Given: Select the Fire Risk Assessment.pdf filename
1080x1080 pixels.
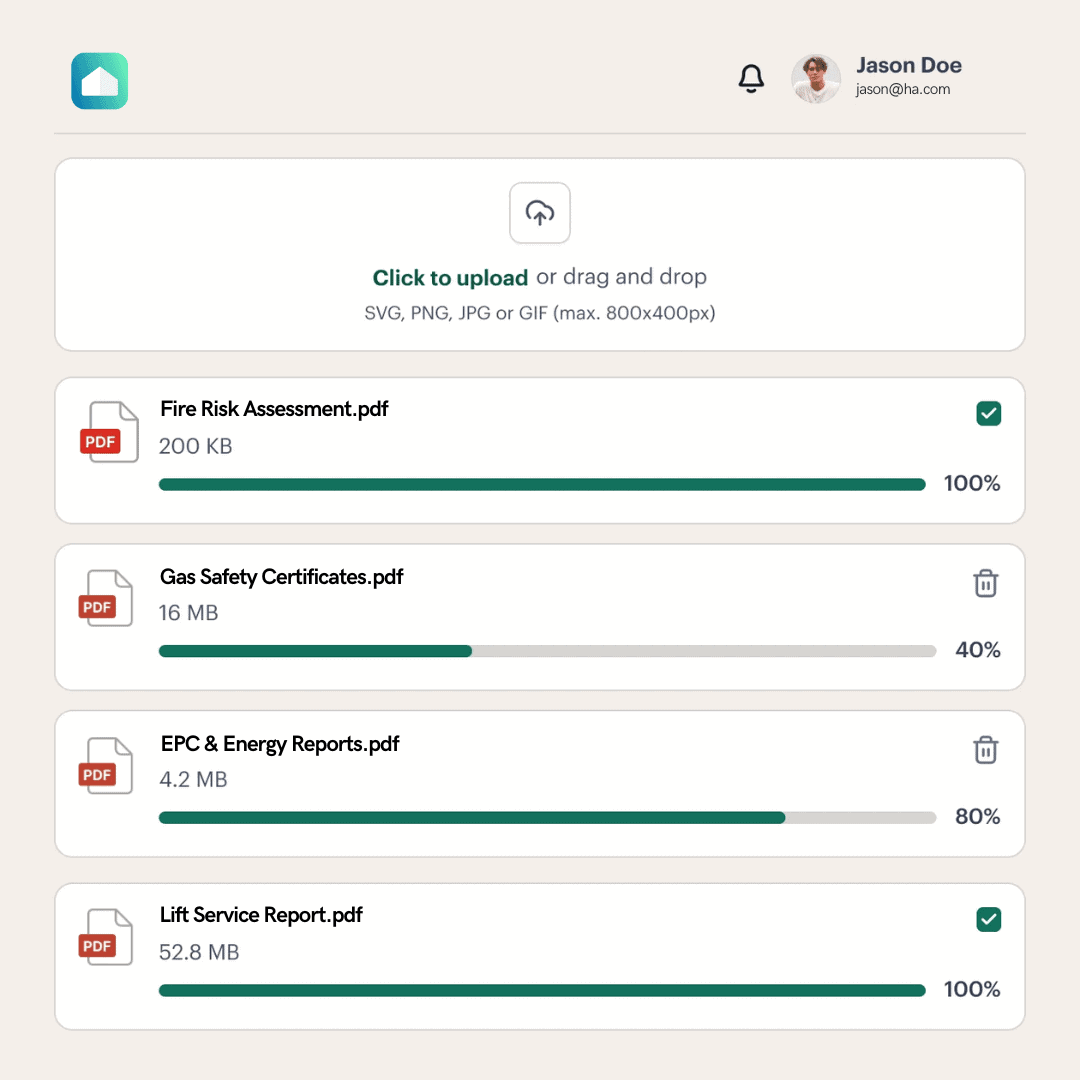Looking at the screenshot, I should pos(274,409).
